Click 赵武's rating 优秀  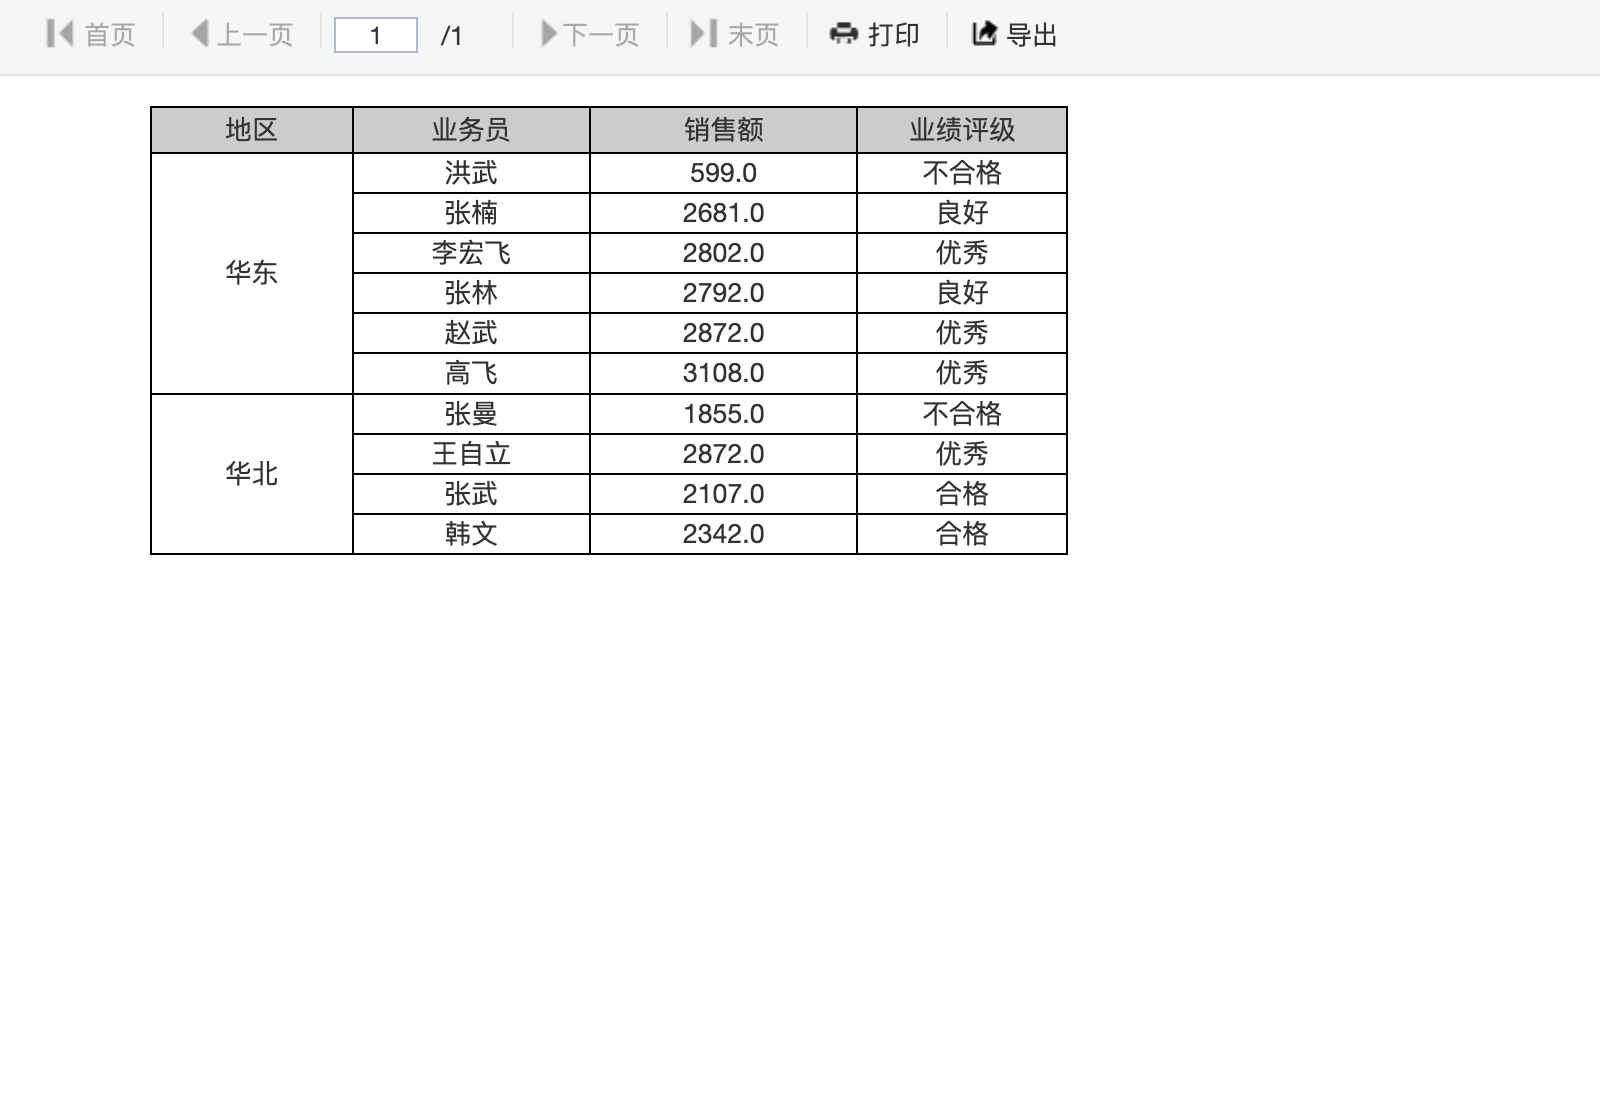click(x=962, y=333)
